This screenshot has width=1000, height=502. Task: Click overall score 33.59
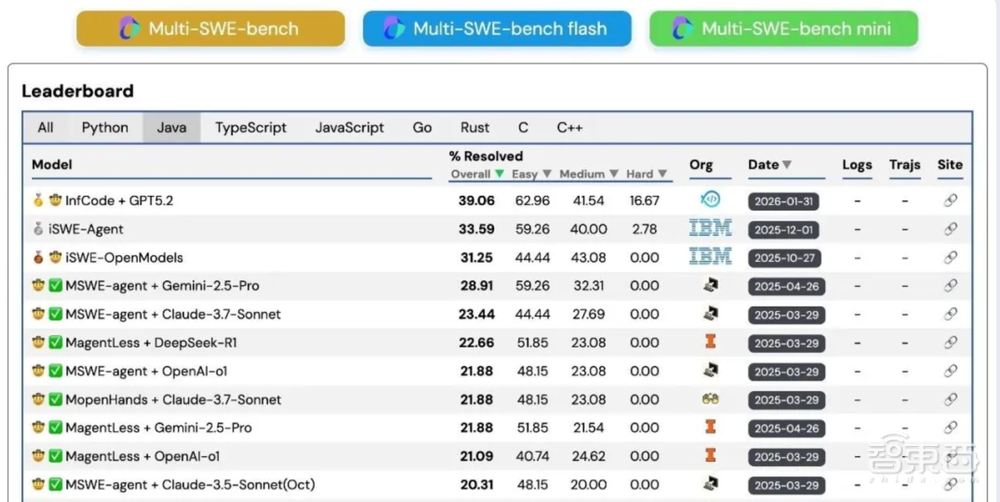(x=476, y=229)
